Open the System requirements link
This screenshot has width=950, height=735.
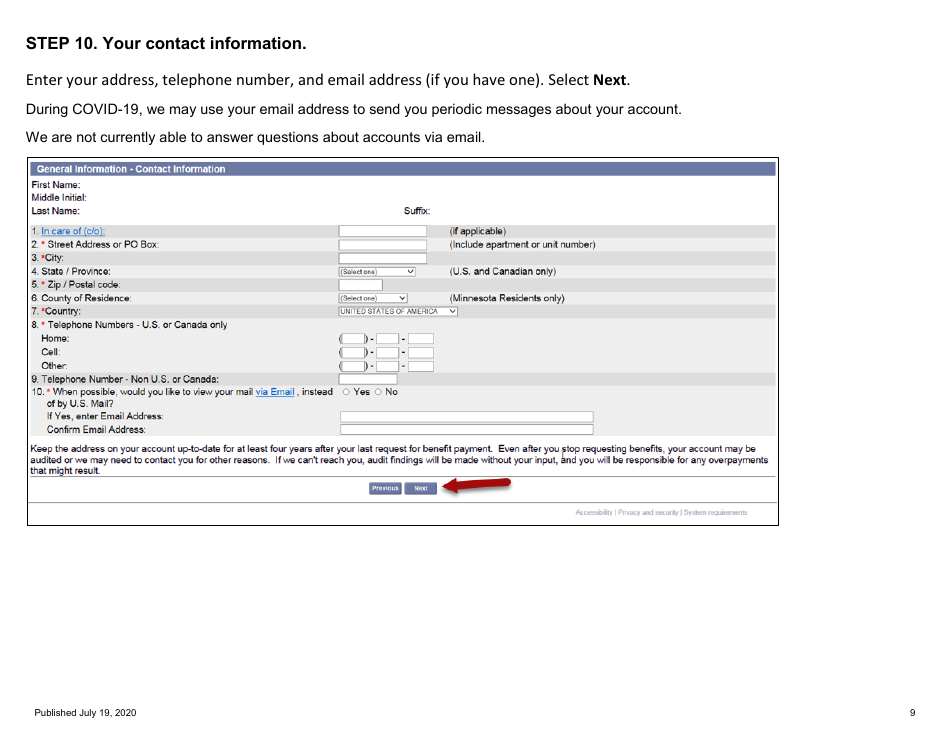pos(718,512)
